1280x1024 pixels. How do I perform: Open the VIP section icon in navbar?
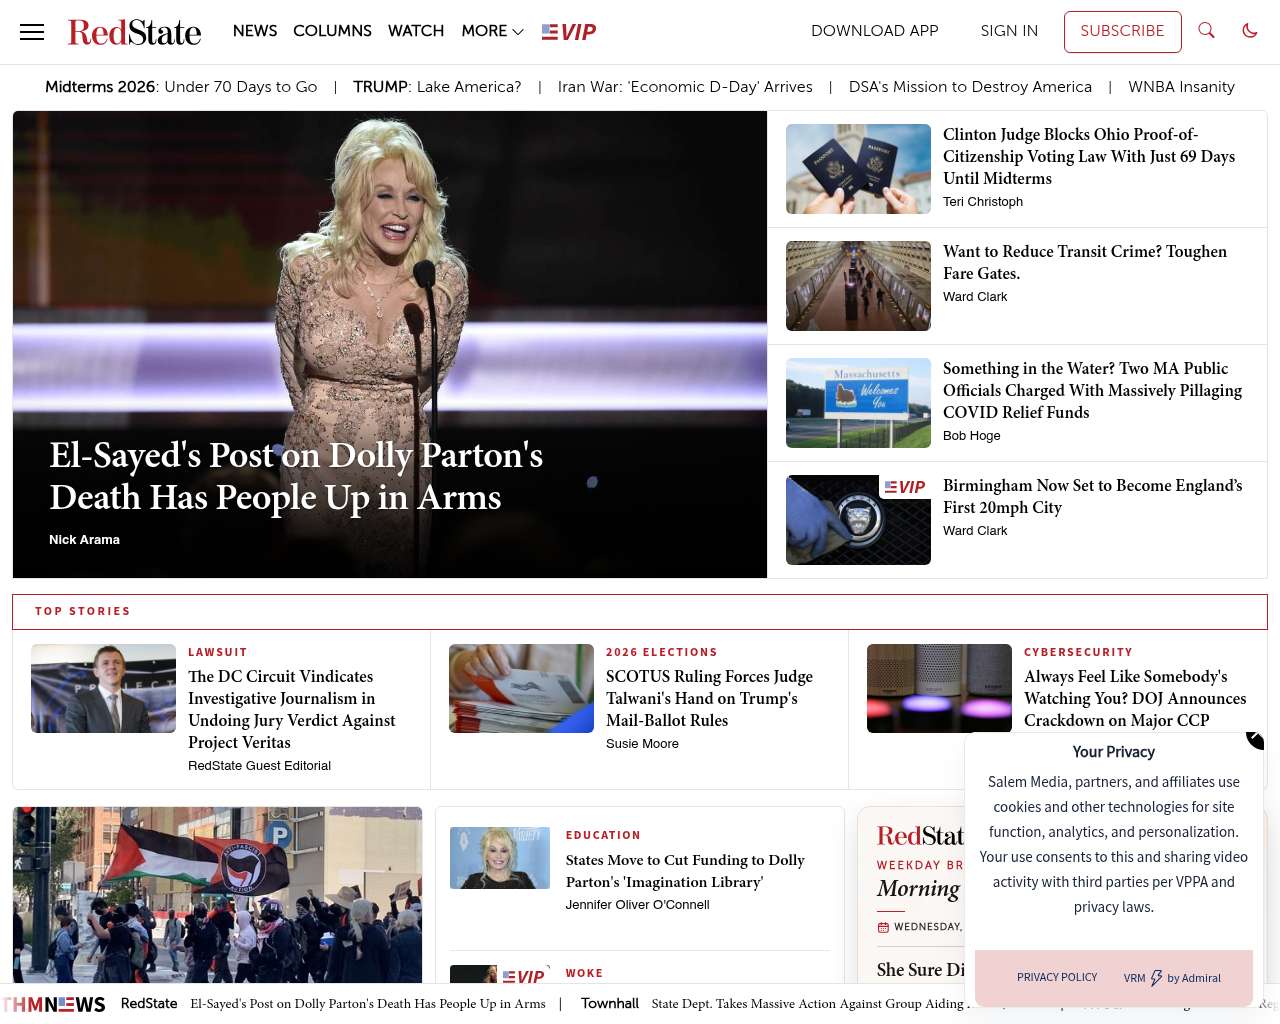tap(569, 32)
